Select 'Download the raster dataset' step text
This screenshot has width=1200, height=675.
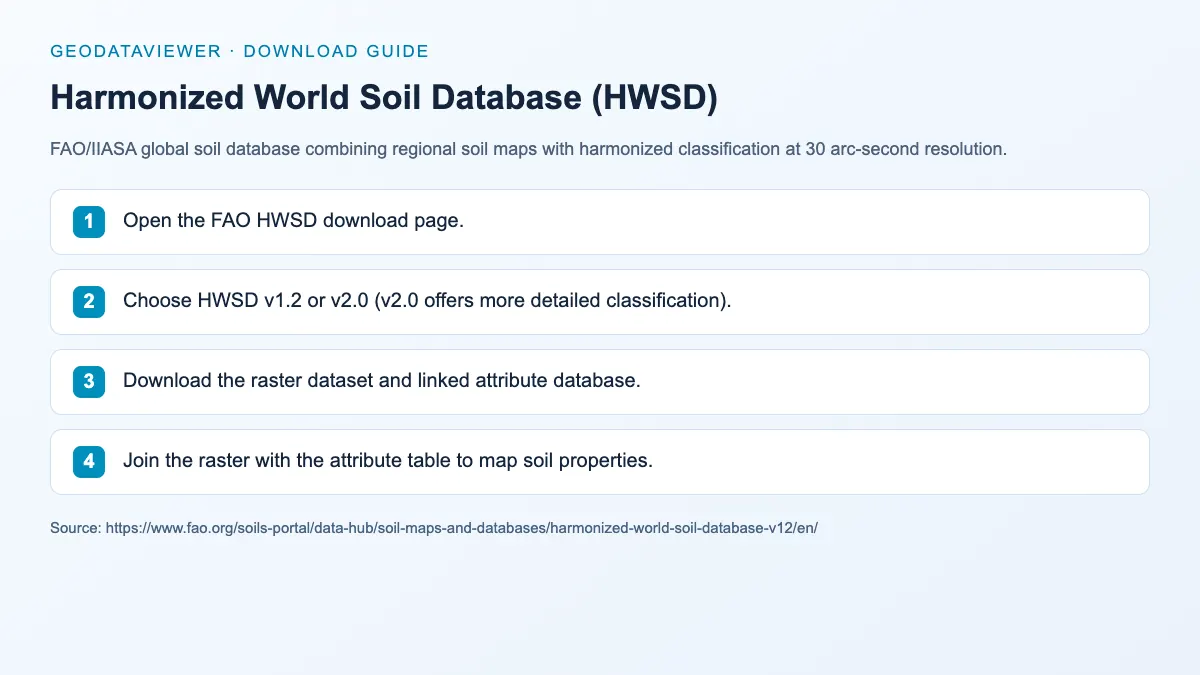pyautogui.click(x=381, y=381)
